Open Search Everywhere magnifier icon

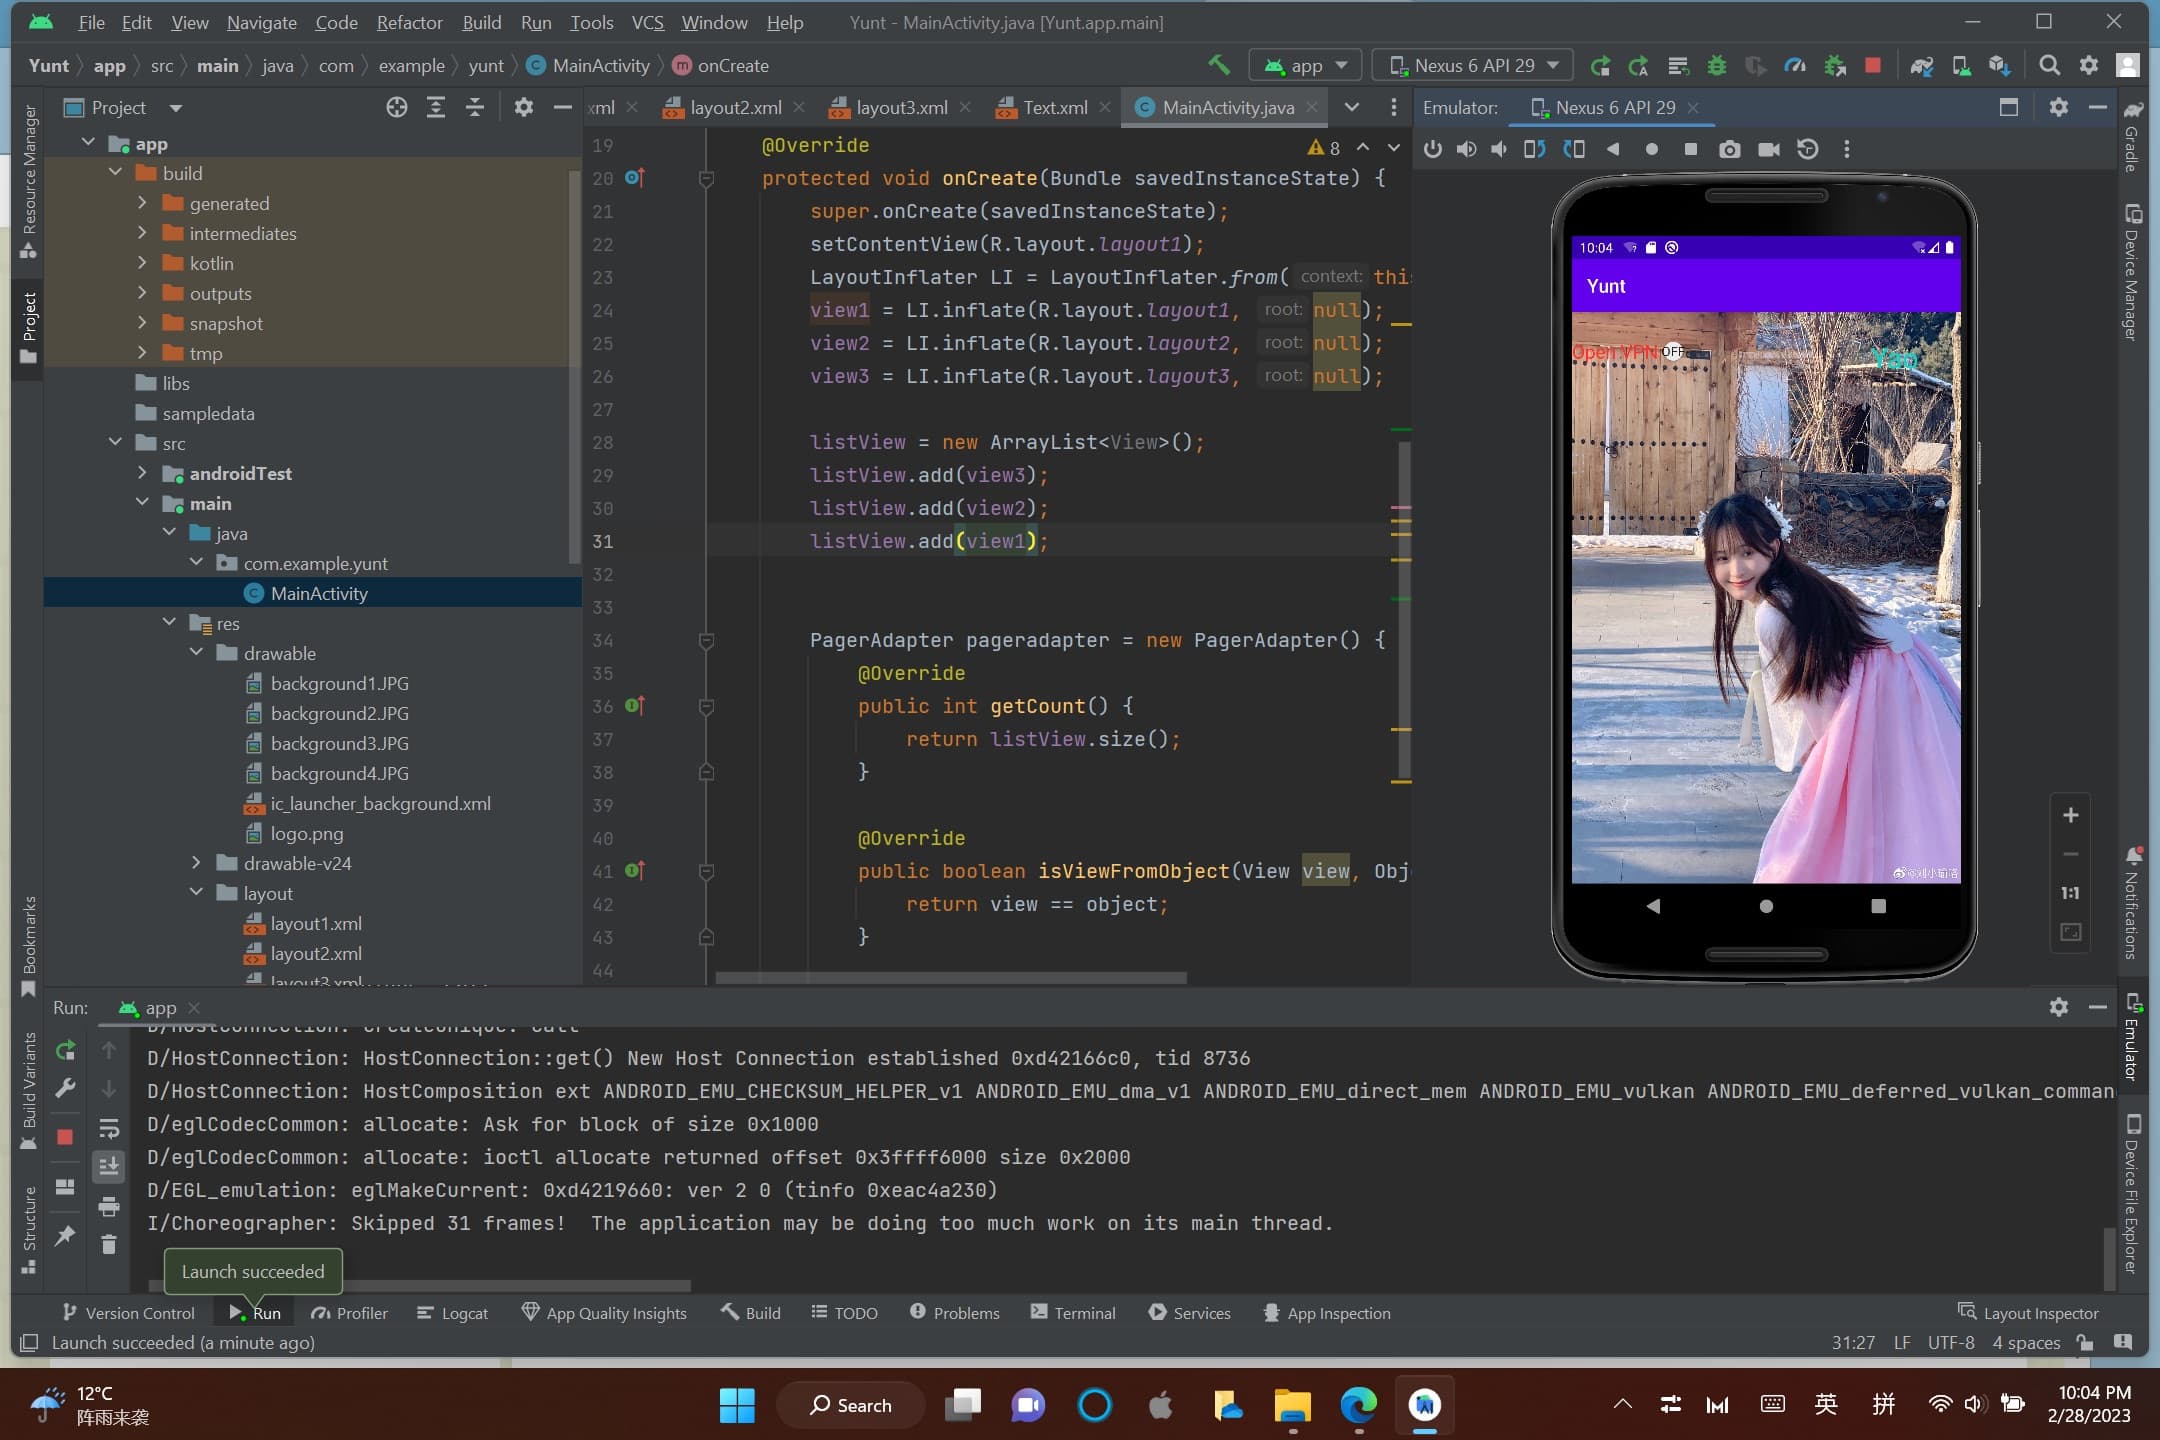pos(2049,65)
